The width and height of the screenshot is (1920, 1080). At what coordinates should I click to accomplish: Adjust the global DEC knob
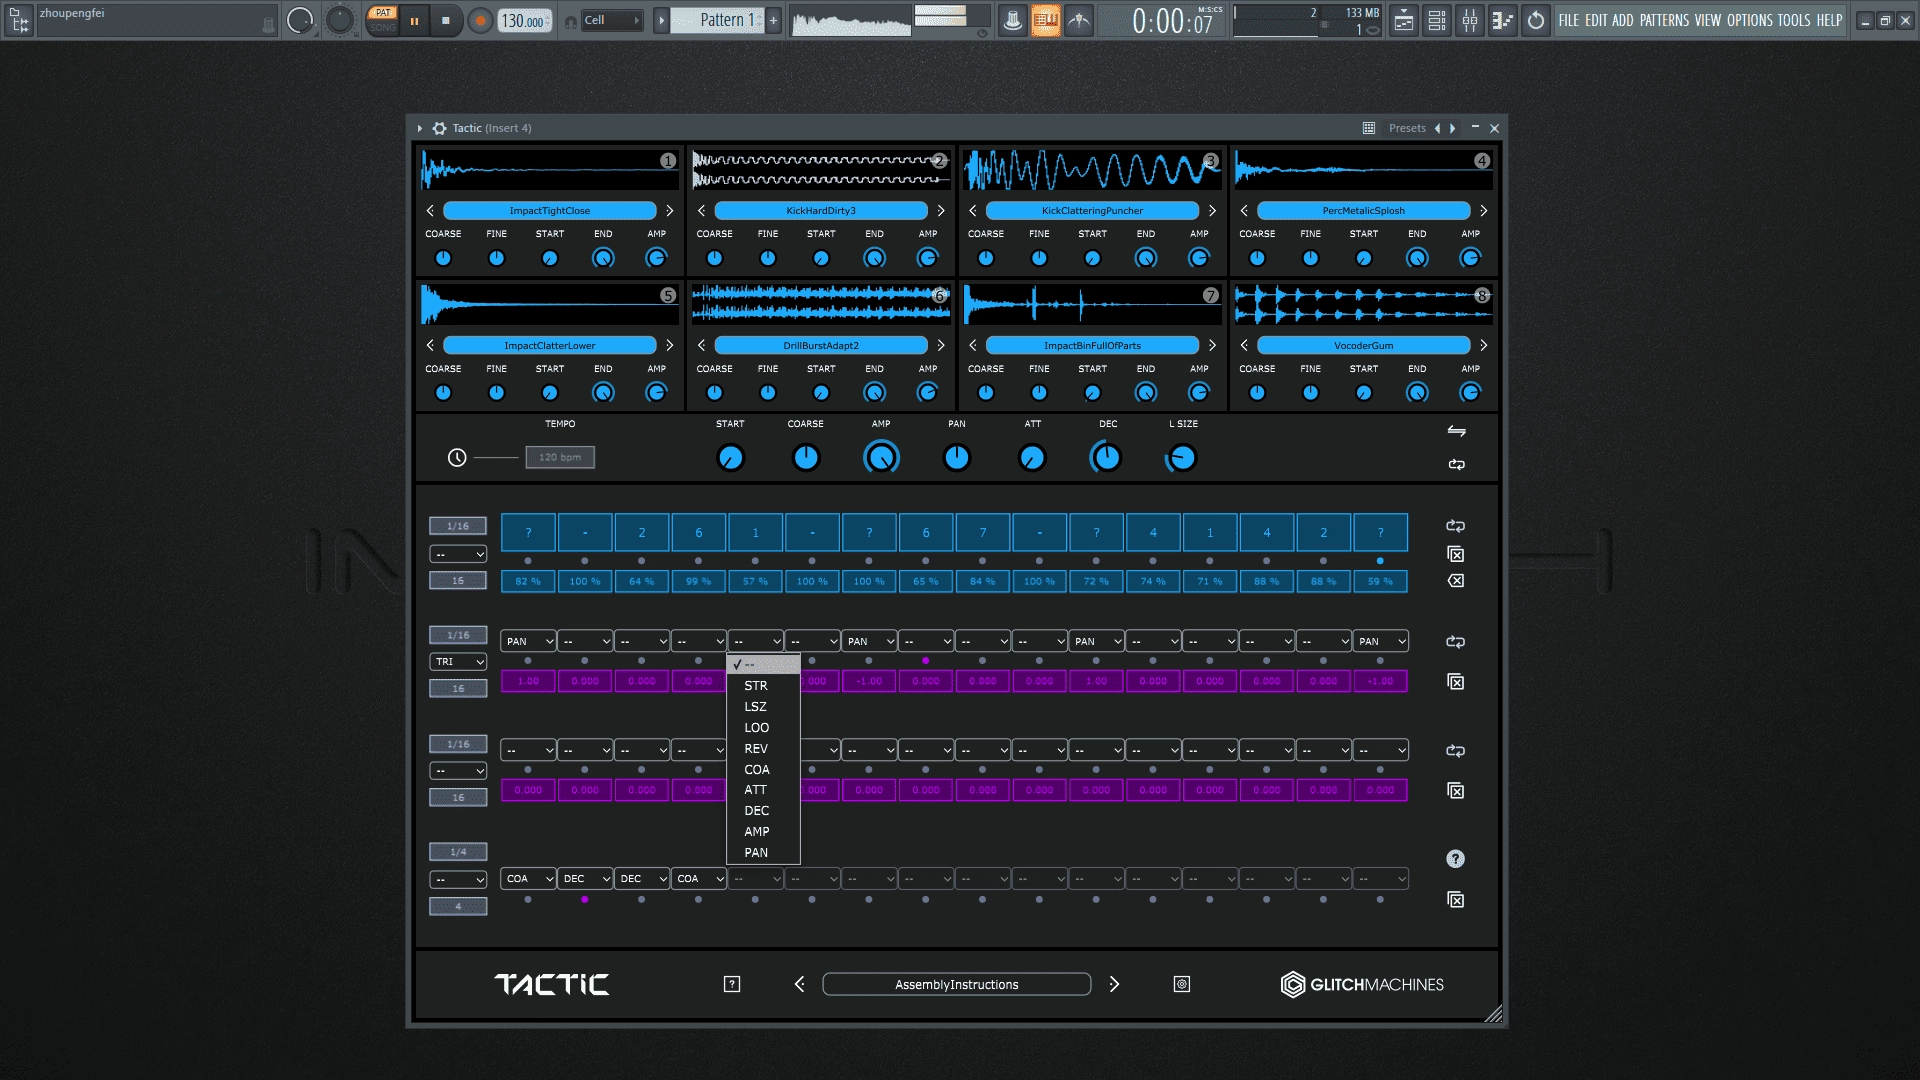[x=1106, y=458]
